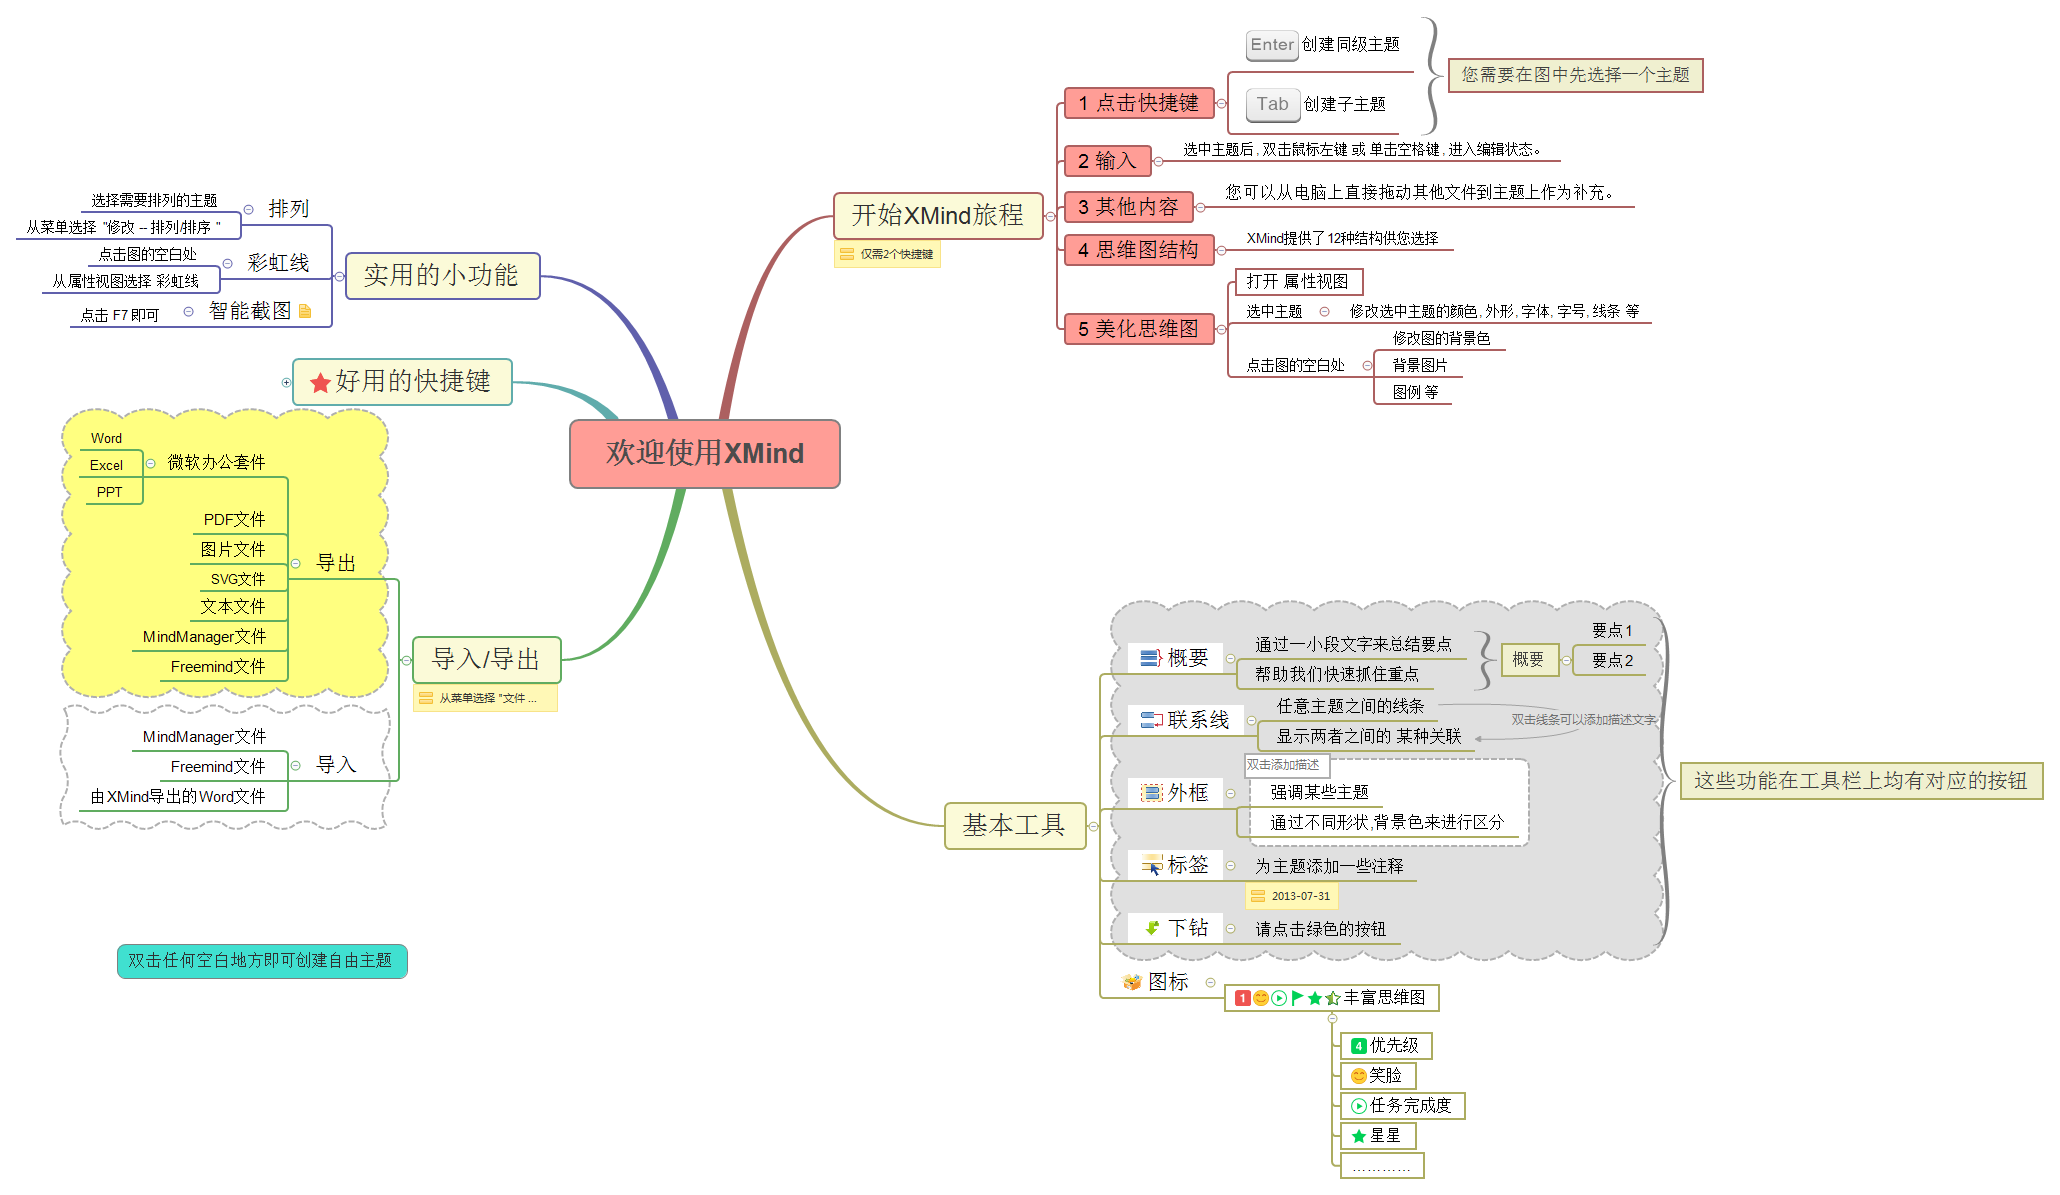Click the red star on 好用的快捷键
This screenshot has height=1195, width=2060.
320,383
